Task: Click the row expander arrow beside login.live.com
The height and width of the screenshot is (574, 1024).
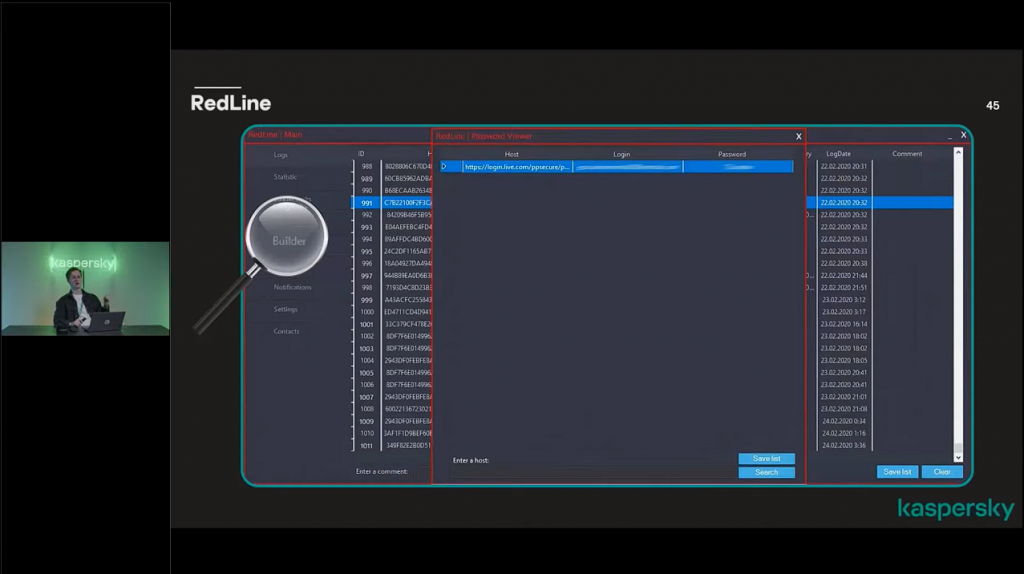Action: (x=444, y=167)
